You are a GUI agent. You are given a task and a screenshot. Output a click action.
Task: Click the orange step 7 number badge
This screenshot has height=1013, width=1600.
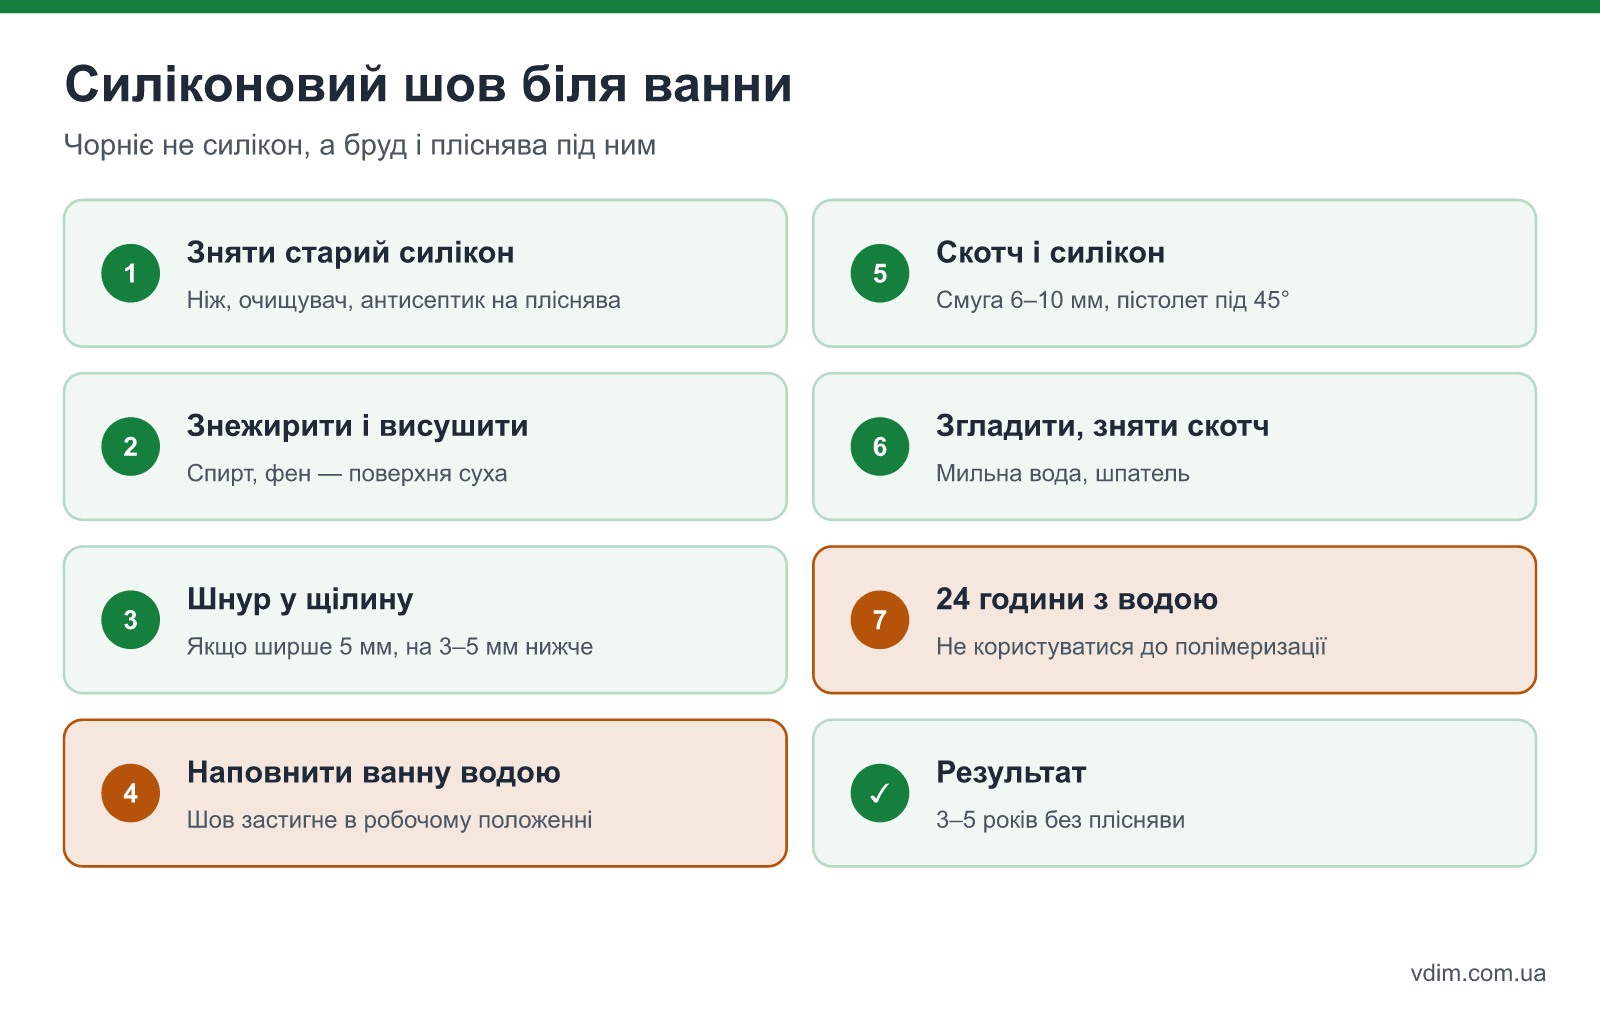(x=880, y=620)
